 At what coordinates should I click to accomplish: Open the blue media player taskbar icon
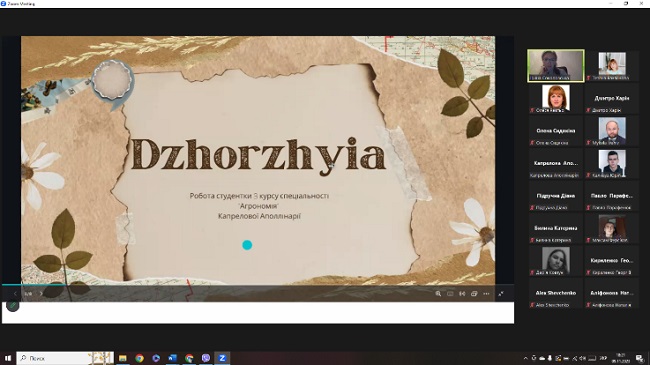156,358
